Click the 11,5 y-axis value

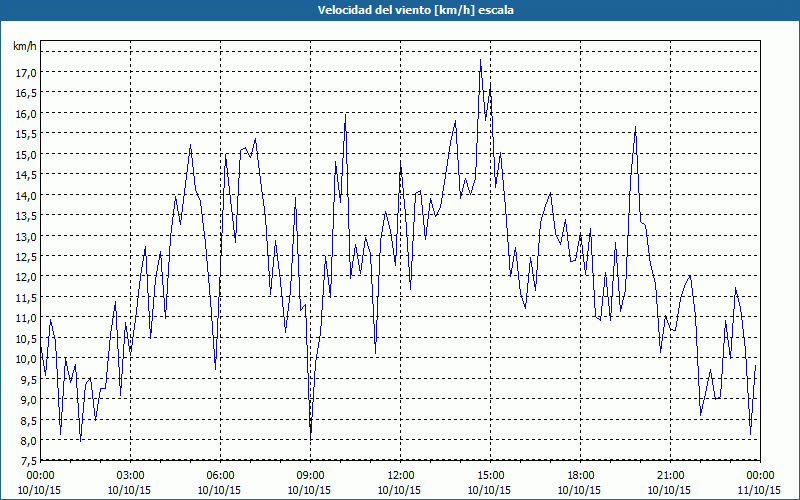coord(26,297)
